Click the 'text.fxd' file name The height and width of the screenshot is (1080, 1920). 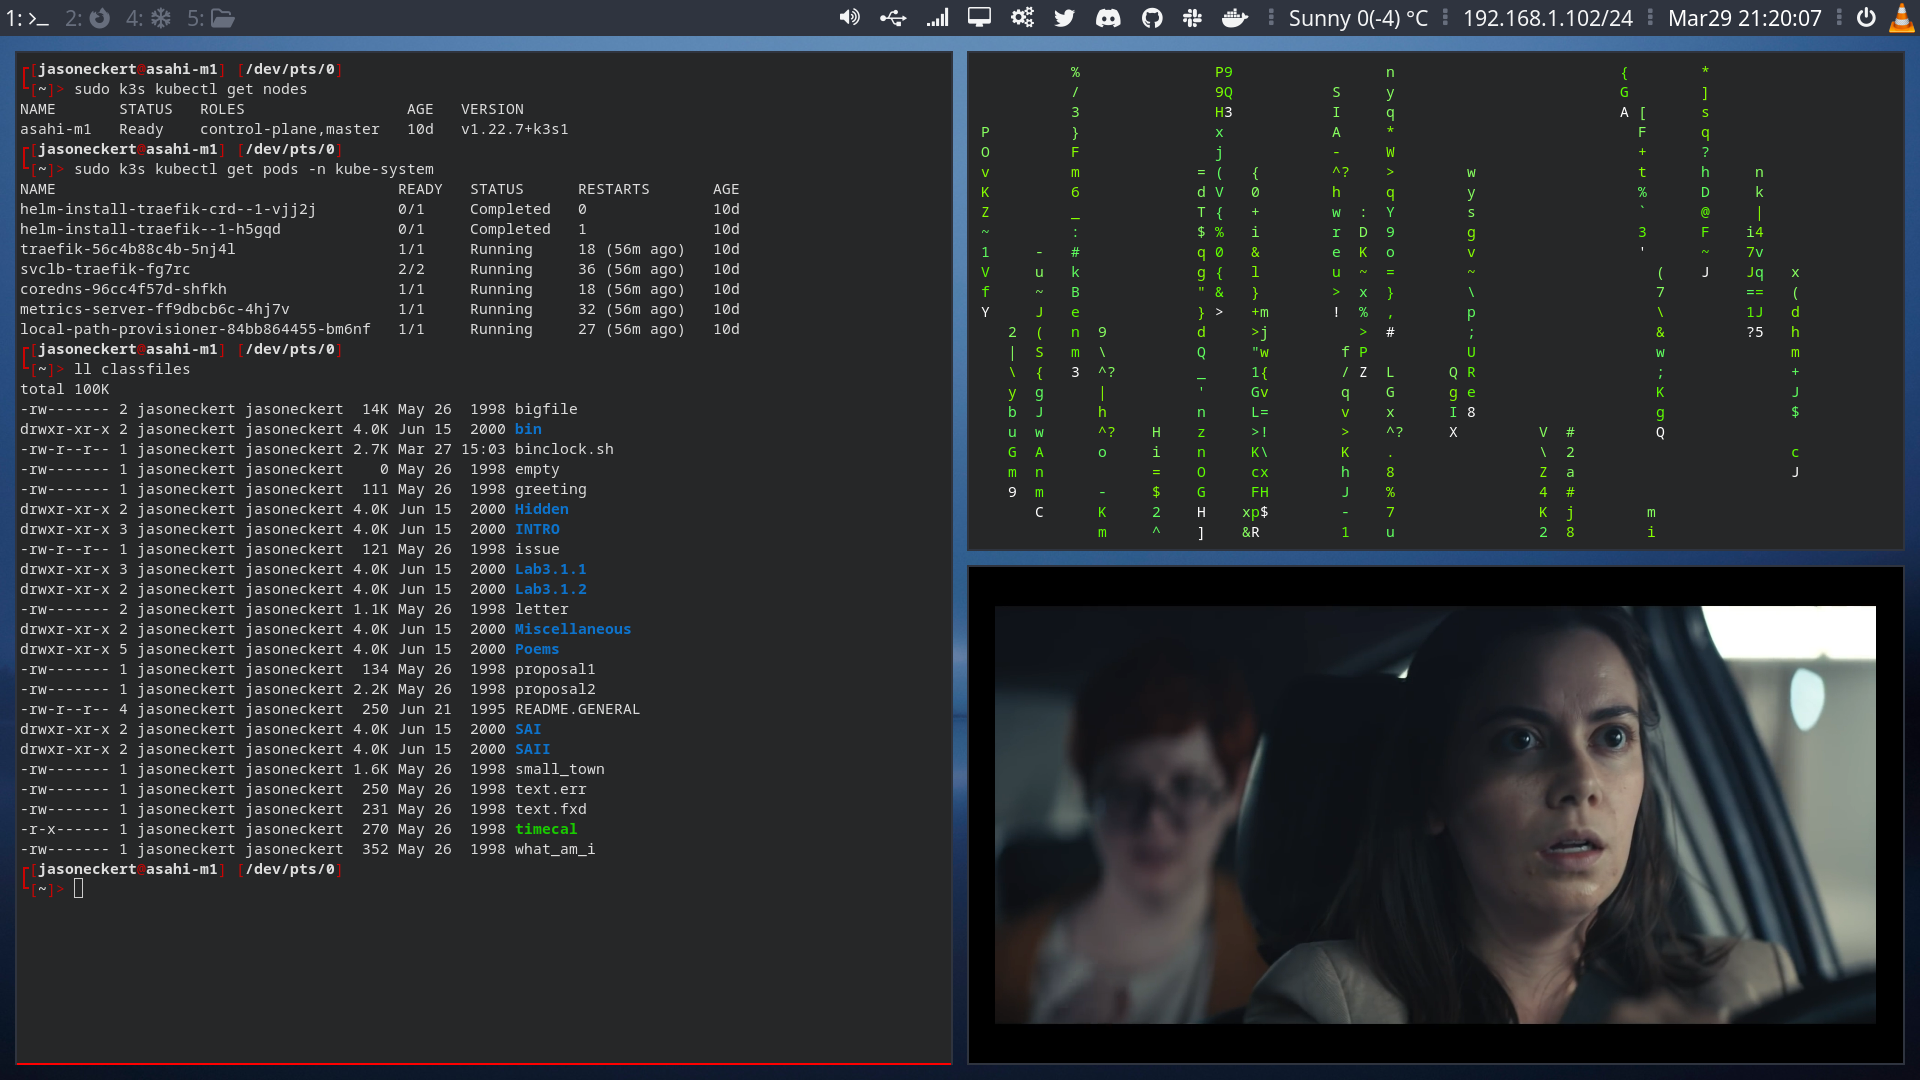point(550,809)
